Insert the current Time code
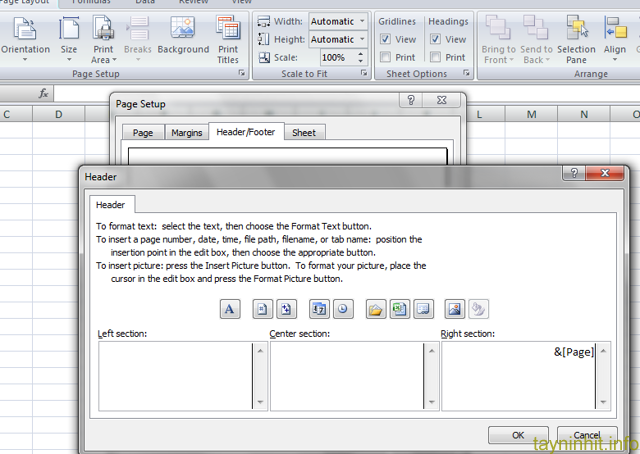The width and height of the screenshot is (640, 454). pyautogui.click(x=341, y=309)
